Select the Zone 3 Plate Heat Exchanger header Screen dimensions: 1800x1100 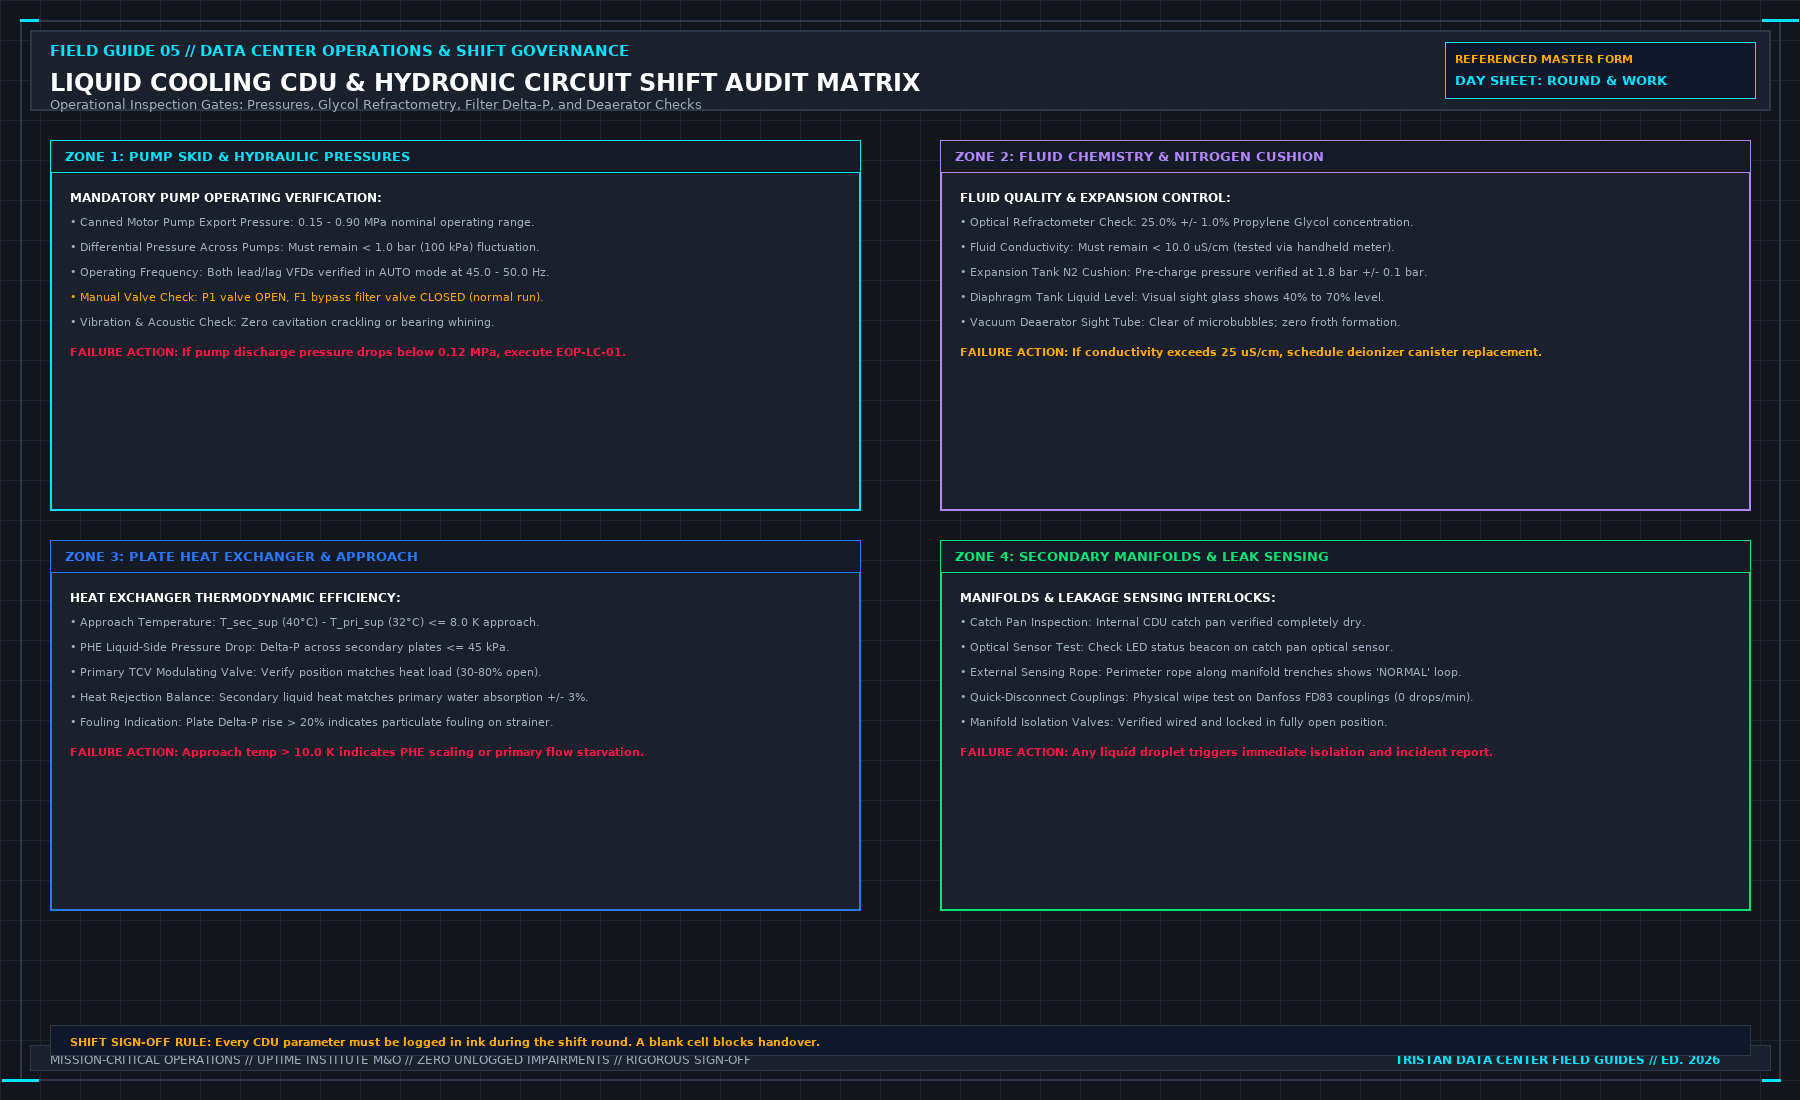(455, 557)
